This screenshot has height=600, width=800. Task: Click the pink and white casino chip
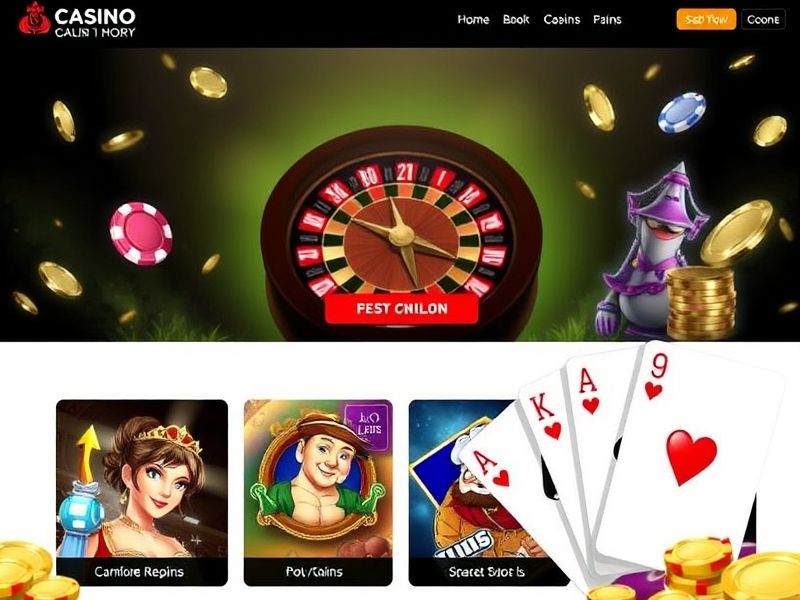(x=141, y=233)
